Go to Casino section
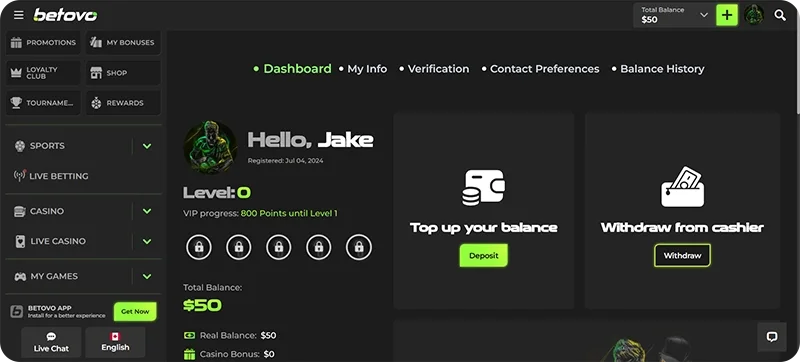The width and height of the screenshot is (800, 362). [x=46, y=211]
